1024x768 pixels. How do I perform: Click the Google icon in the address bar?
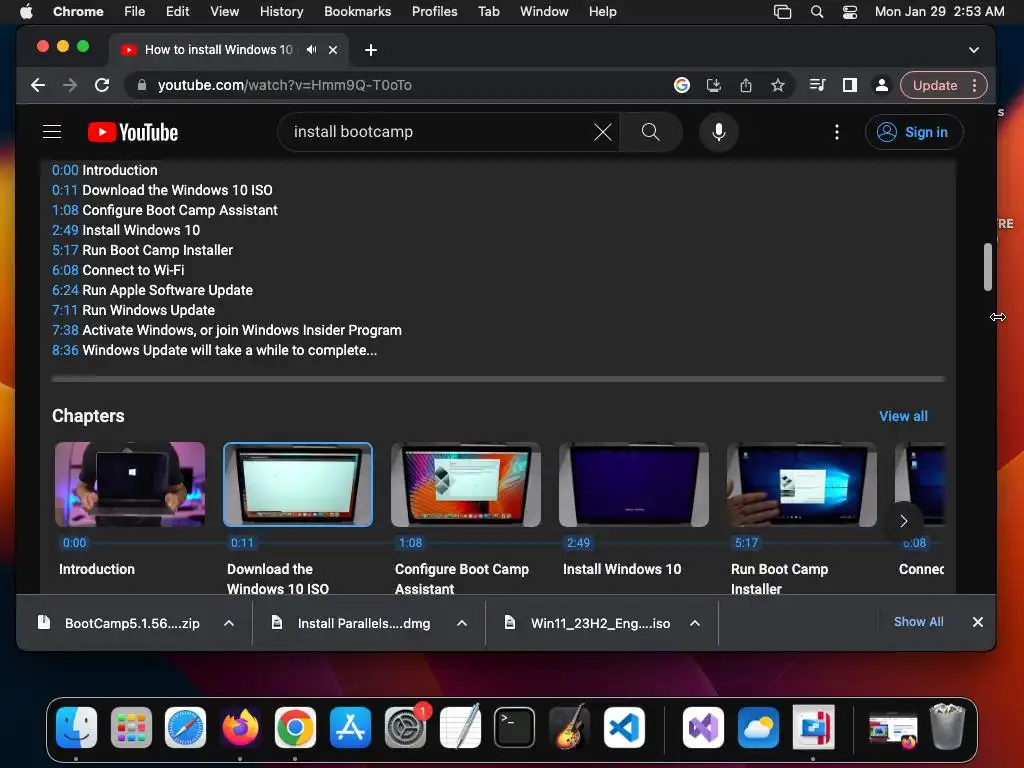tap(682, 85)
